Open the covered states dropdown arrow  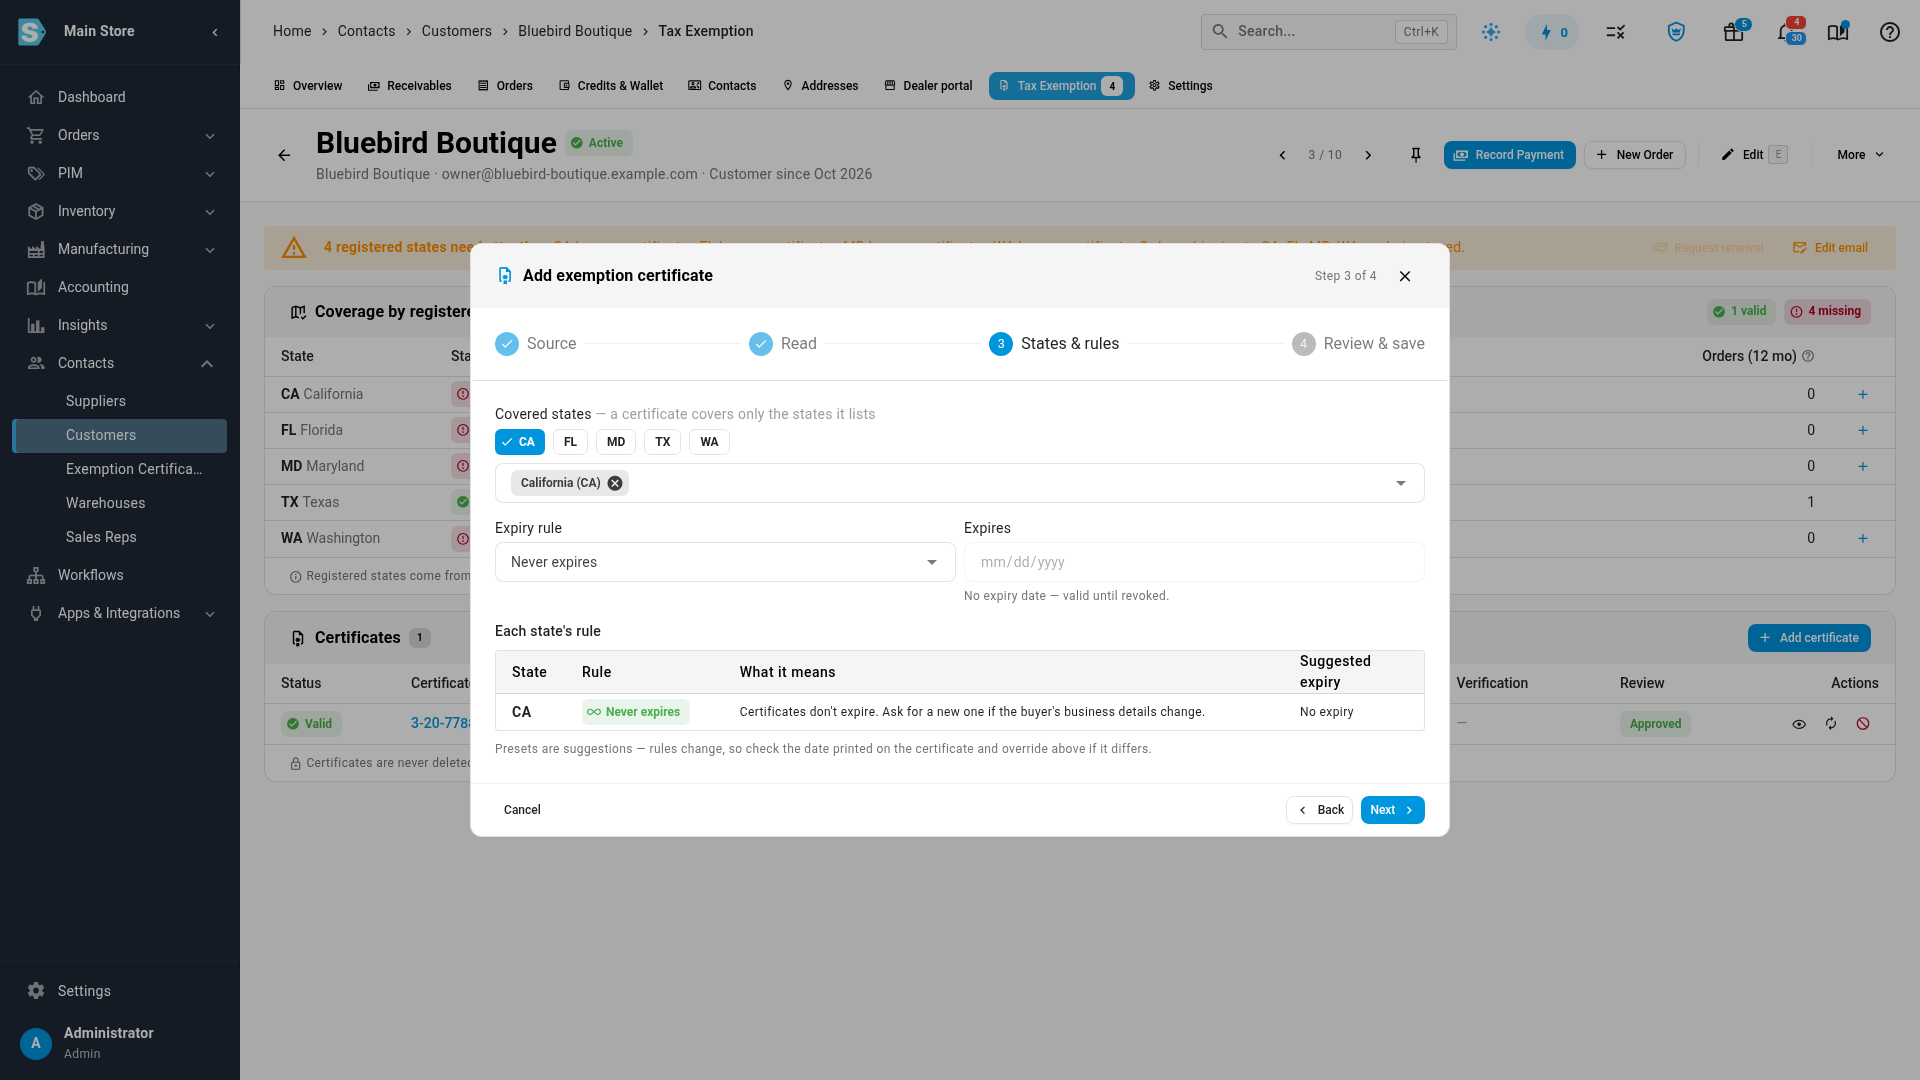coord(1400,483)
